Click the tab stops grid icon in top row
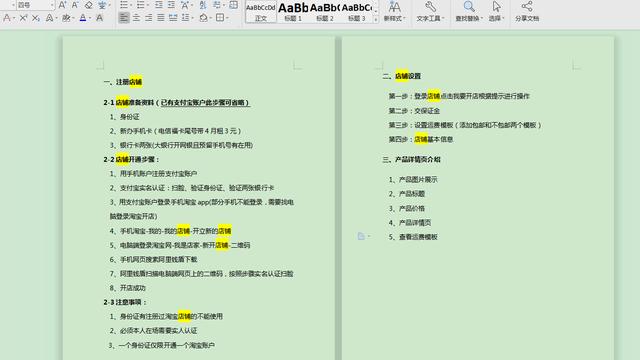The image size is (640, 360). click(233, 5)
